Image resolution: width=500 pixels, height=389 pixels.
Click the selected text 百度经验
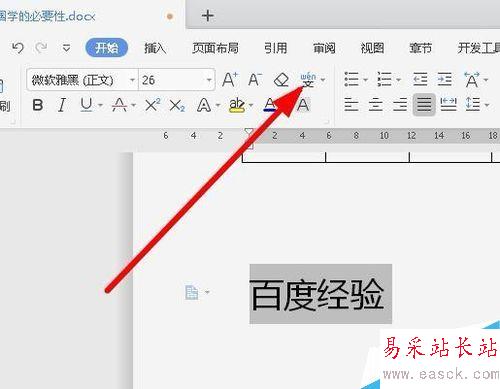[x=317, y=295]
